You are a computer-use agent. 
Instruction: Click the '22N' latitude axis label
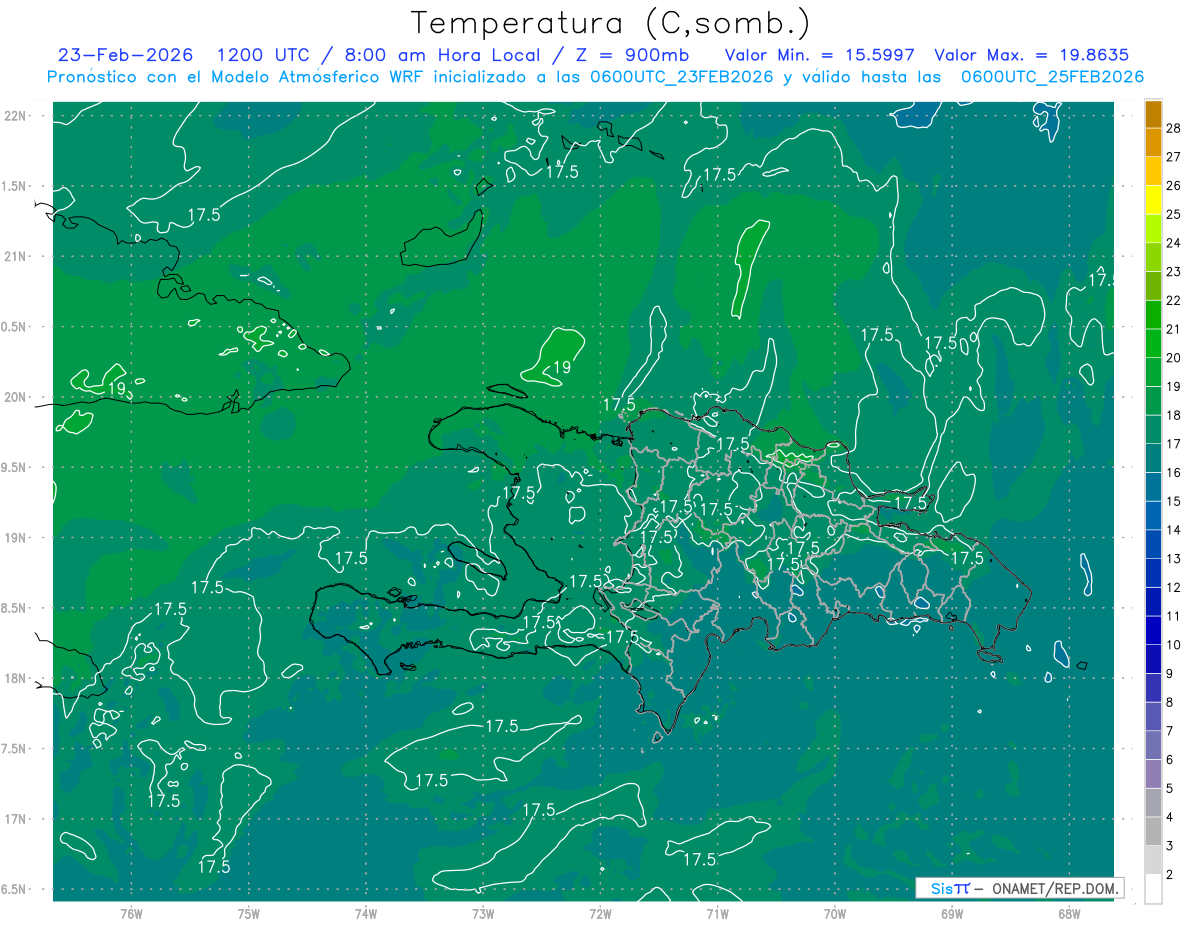click(x=17, y=116)
